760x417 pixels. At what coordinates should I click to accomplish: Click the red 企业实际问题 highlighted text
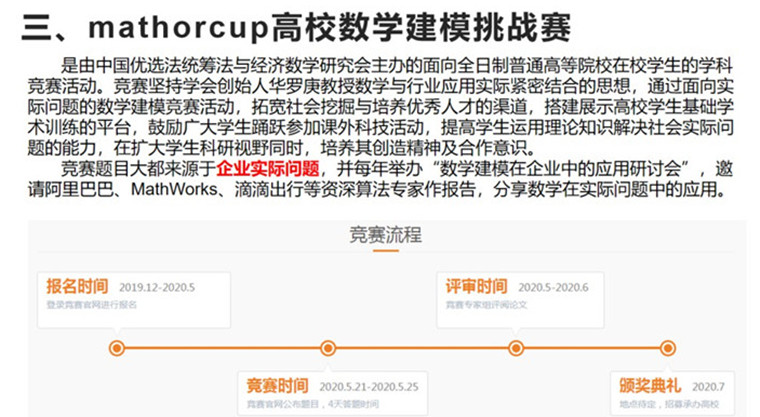click(267, 168)
